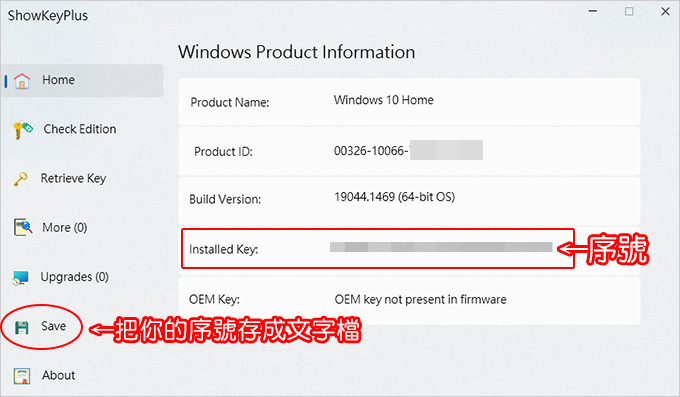Image resolution: width=680 pixels, height=397 pixels.
Task: Open the More (0) section
Action: point(65,227)
